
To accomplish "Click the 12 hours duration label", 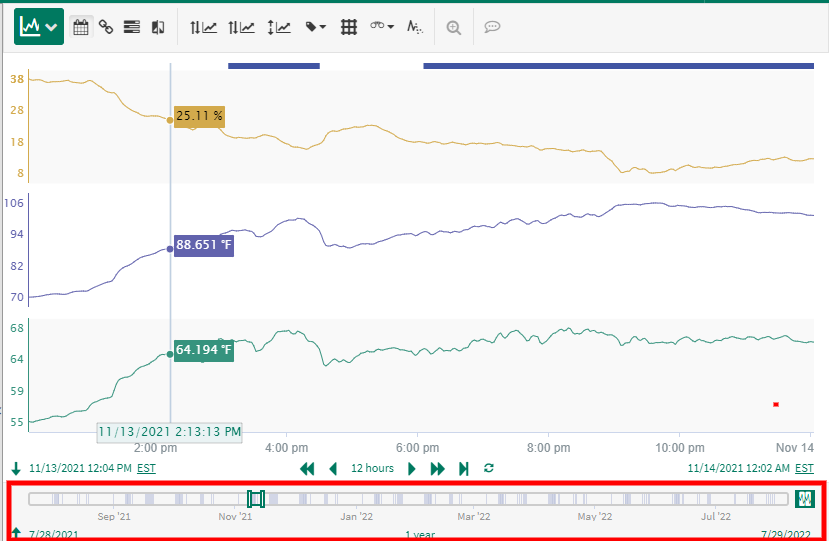I will click(372, 468).
